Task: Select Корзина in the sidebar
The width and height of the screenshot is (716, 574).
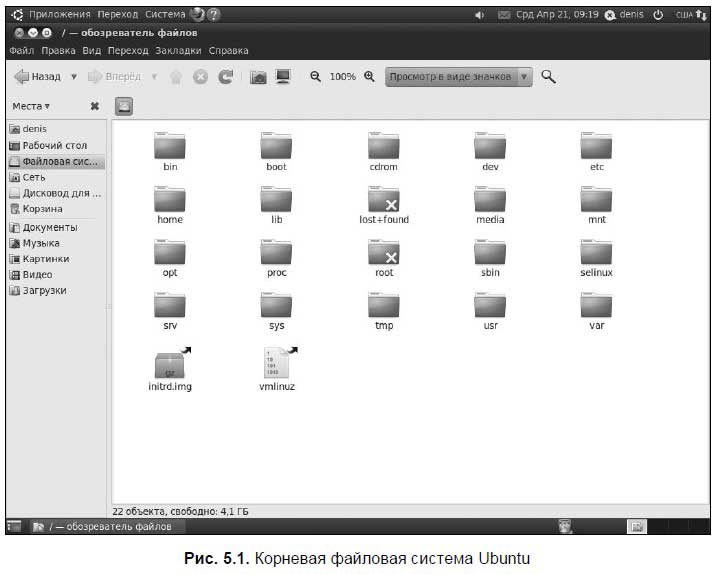Action: coord(42,209)
